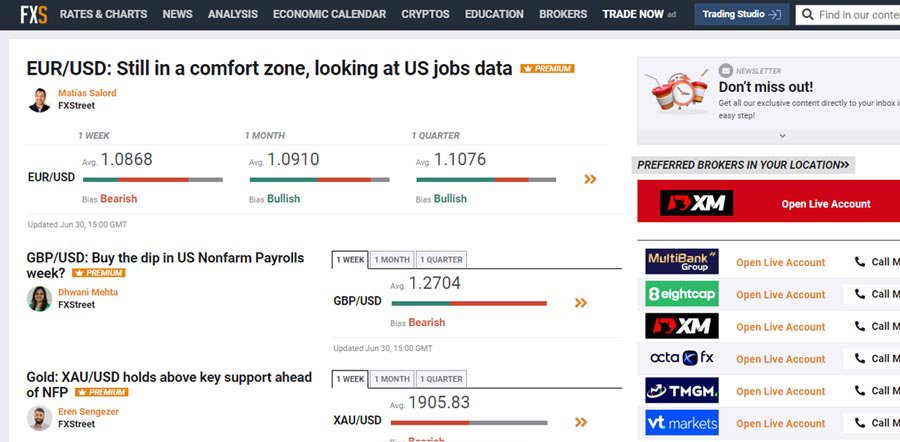This screenshot has height=442, width=900.
Task: Select the 1 Quarter tab for XAU/USD
Action: 441,379
